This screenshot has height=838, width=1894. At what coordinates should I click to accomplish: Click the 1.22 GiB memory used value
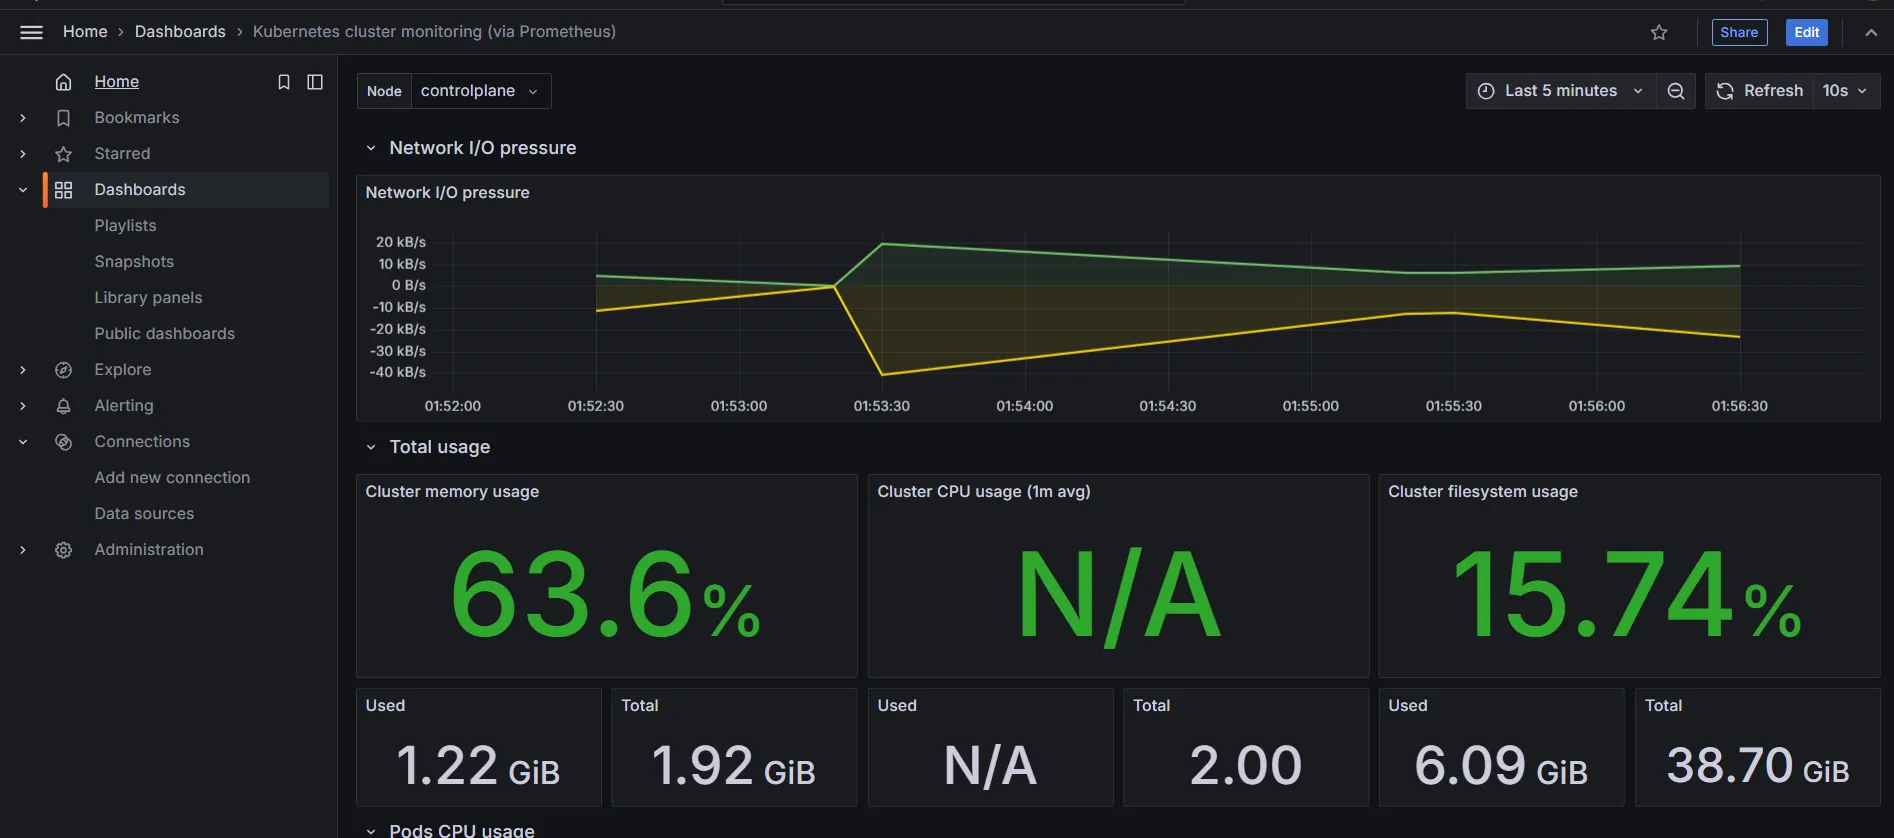tap(478, 766)
